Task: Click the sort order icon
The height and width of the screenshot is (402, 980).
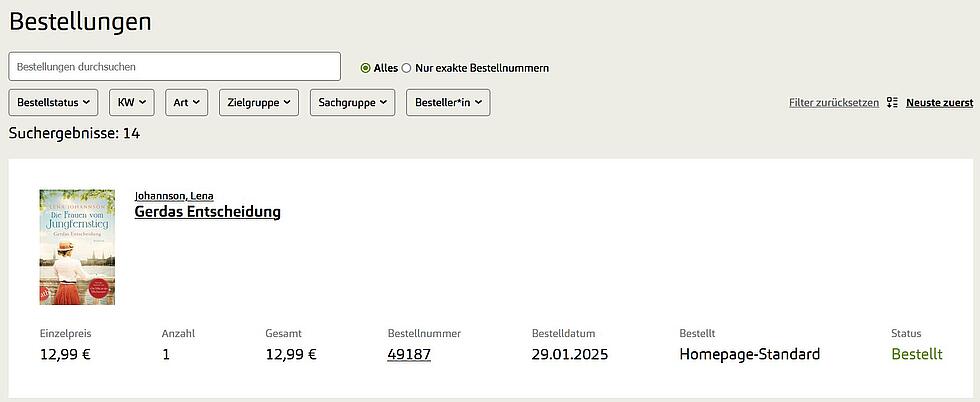Action: 892,102
